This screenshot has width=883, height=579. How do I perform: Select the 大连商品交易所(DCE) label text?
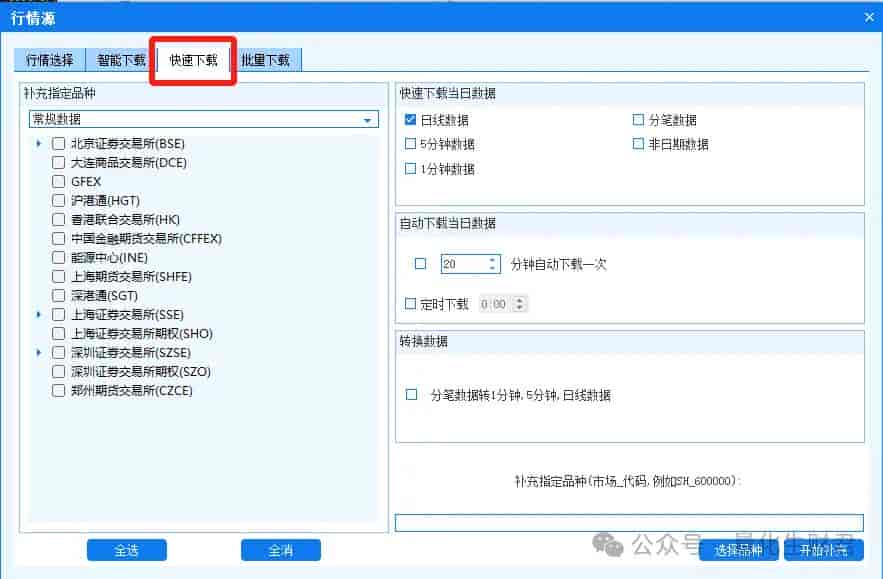tap(129, 163)
